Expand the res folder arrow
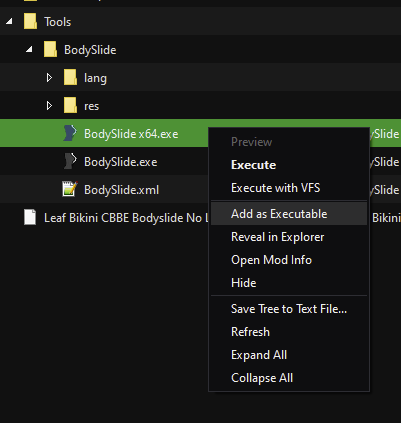 point(49,106)
